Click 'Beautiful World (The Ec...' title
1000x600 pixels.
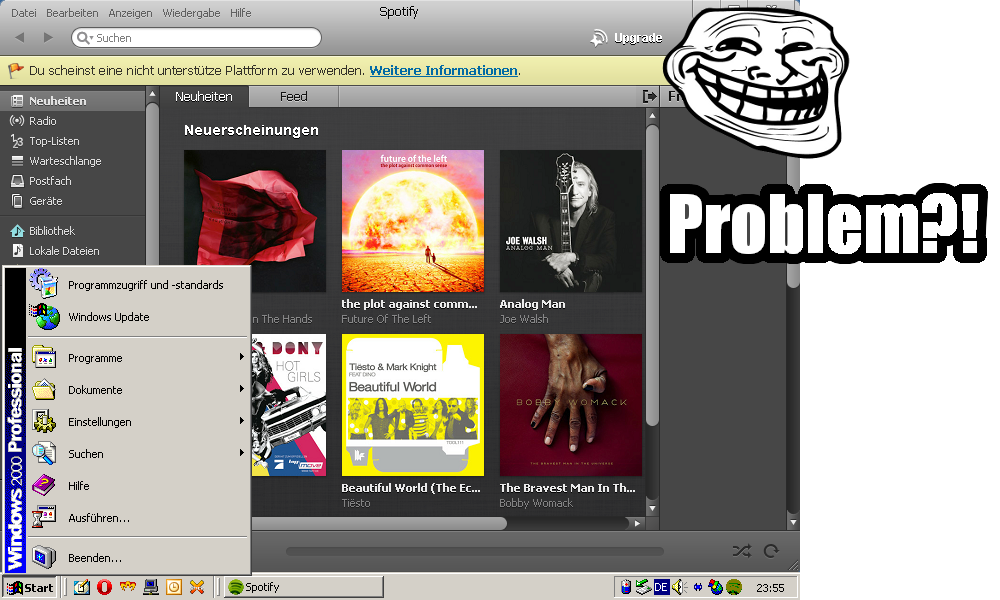point(411,488)
